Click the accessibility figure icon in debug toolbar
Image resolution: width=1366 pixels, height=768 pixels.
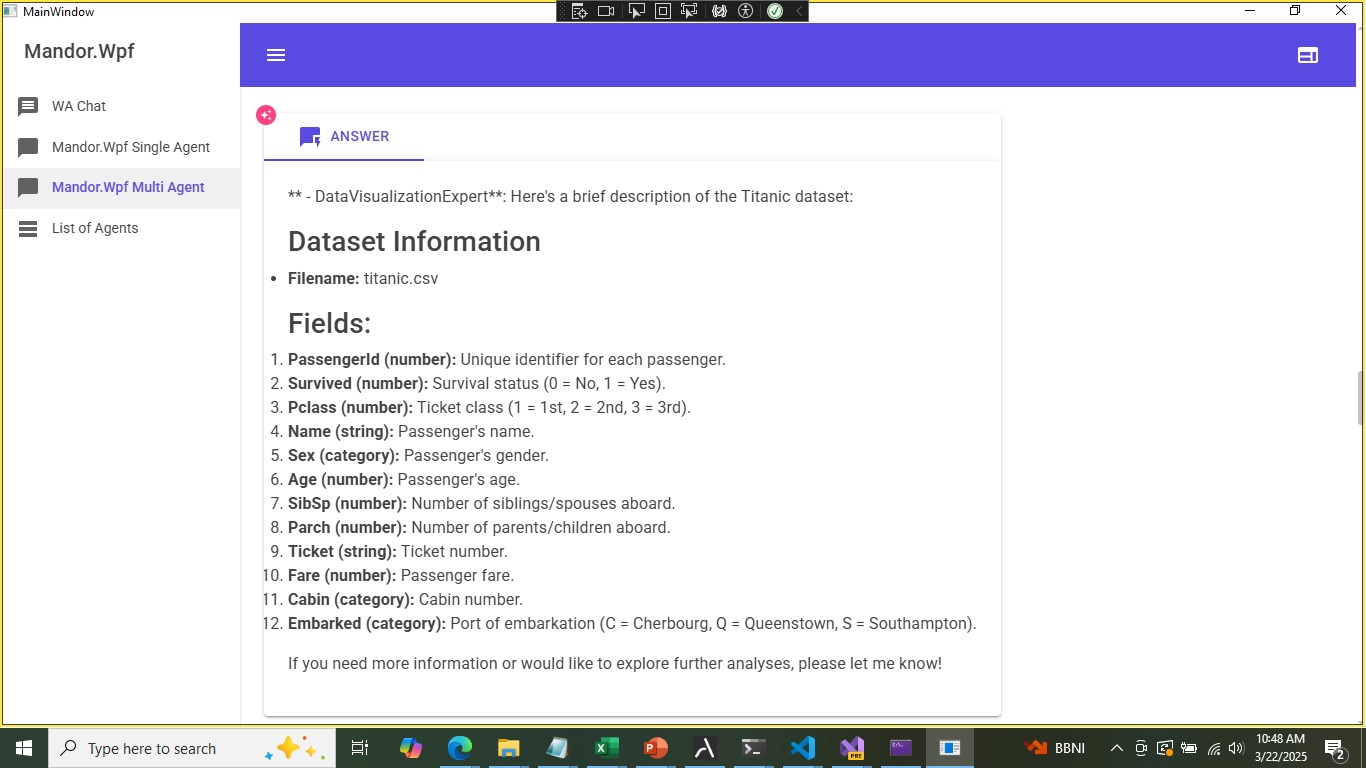(745, 11)
